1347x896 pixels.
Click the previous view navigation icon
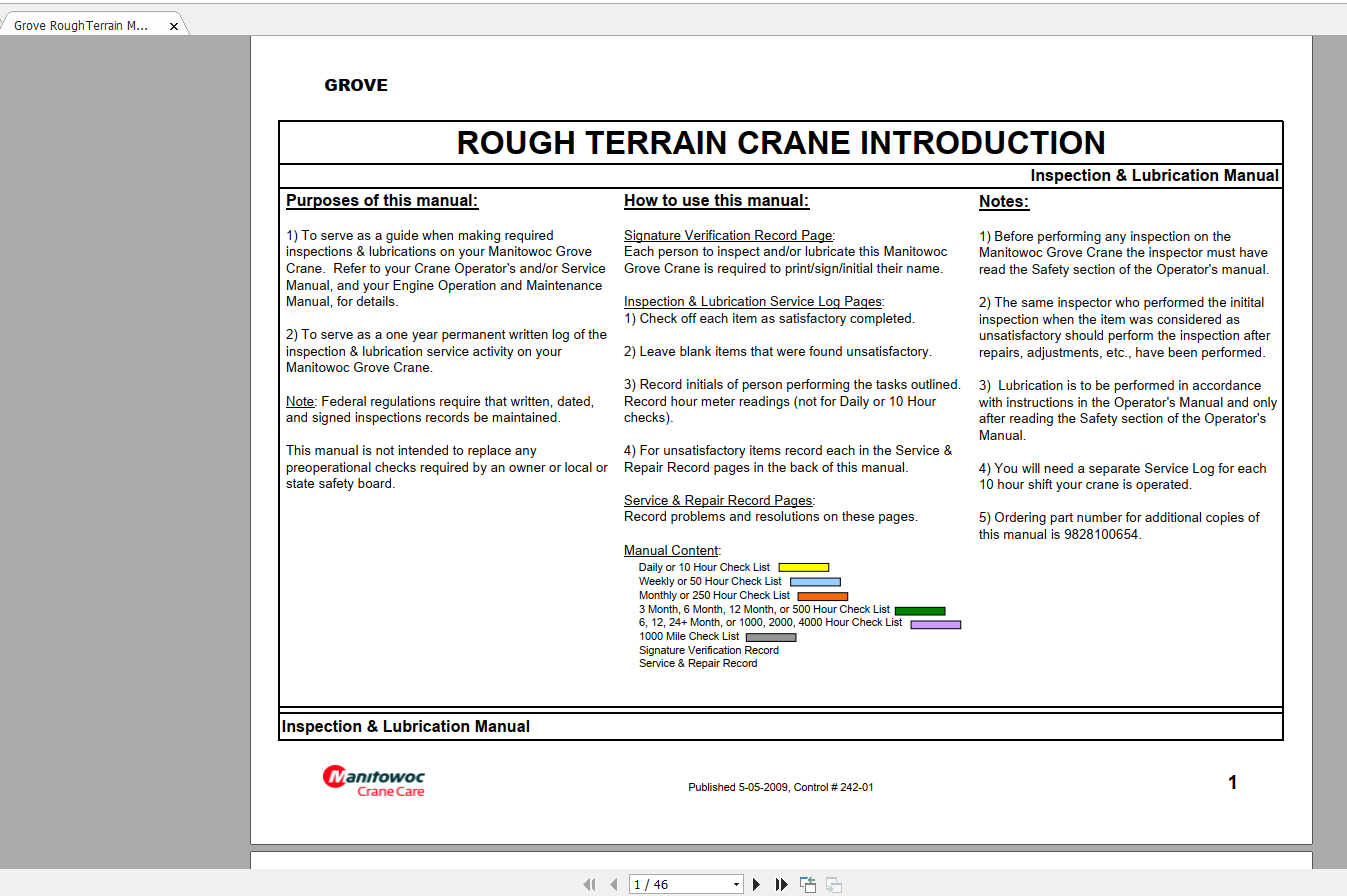[808, 884]
